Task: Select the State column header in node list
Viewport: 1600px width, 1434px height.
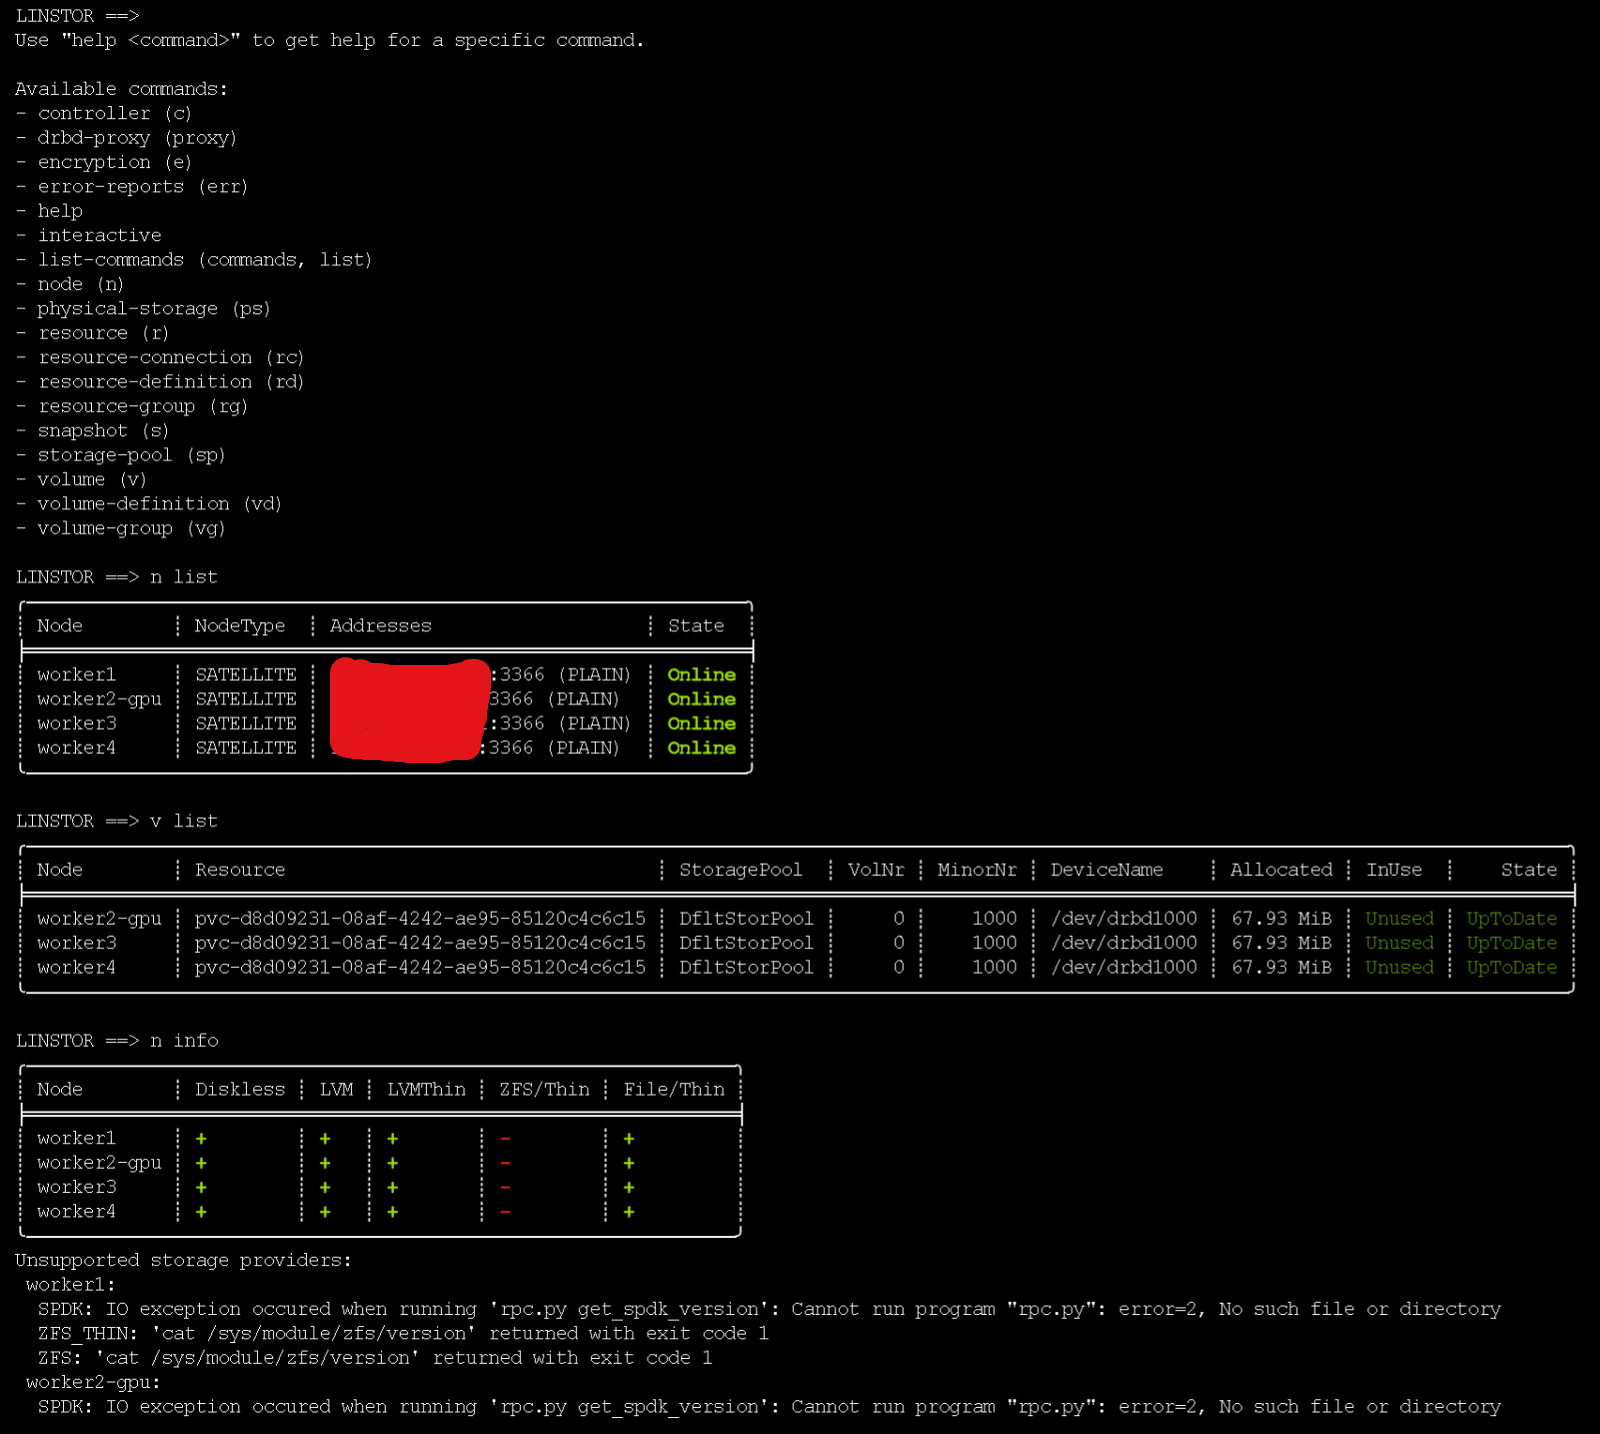Action: pyautogui.click(x=696, y=625)
